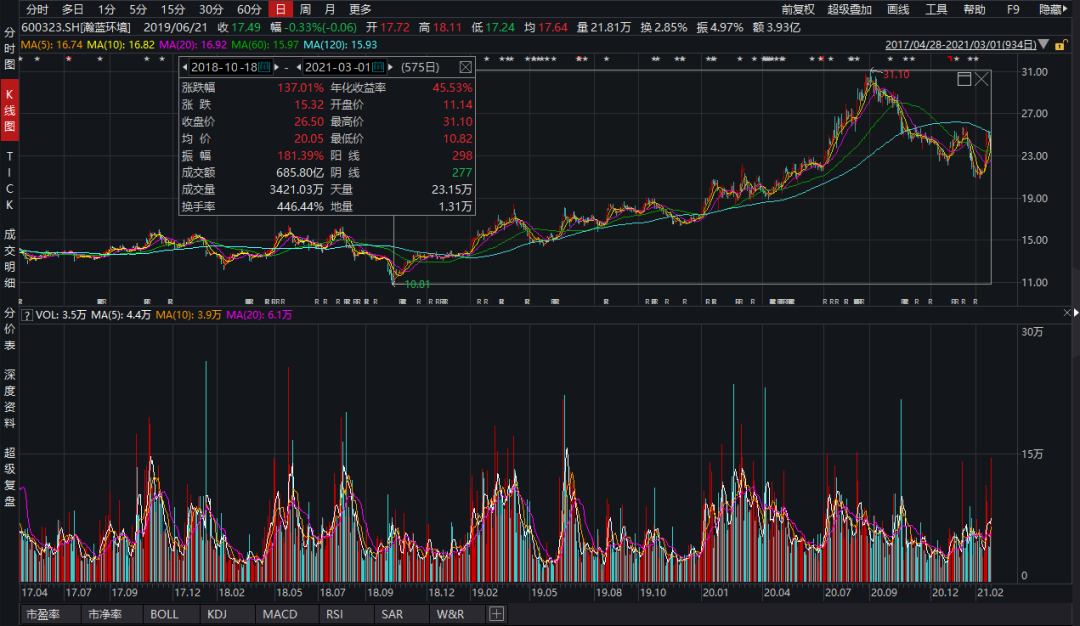Open 成交明细 in sidebar
Screen dimensions: 1080x626
pyautogui.click(x=10, y=258)
